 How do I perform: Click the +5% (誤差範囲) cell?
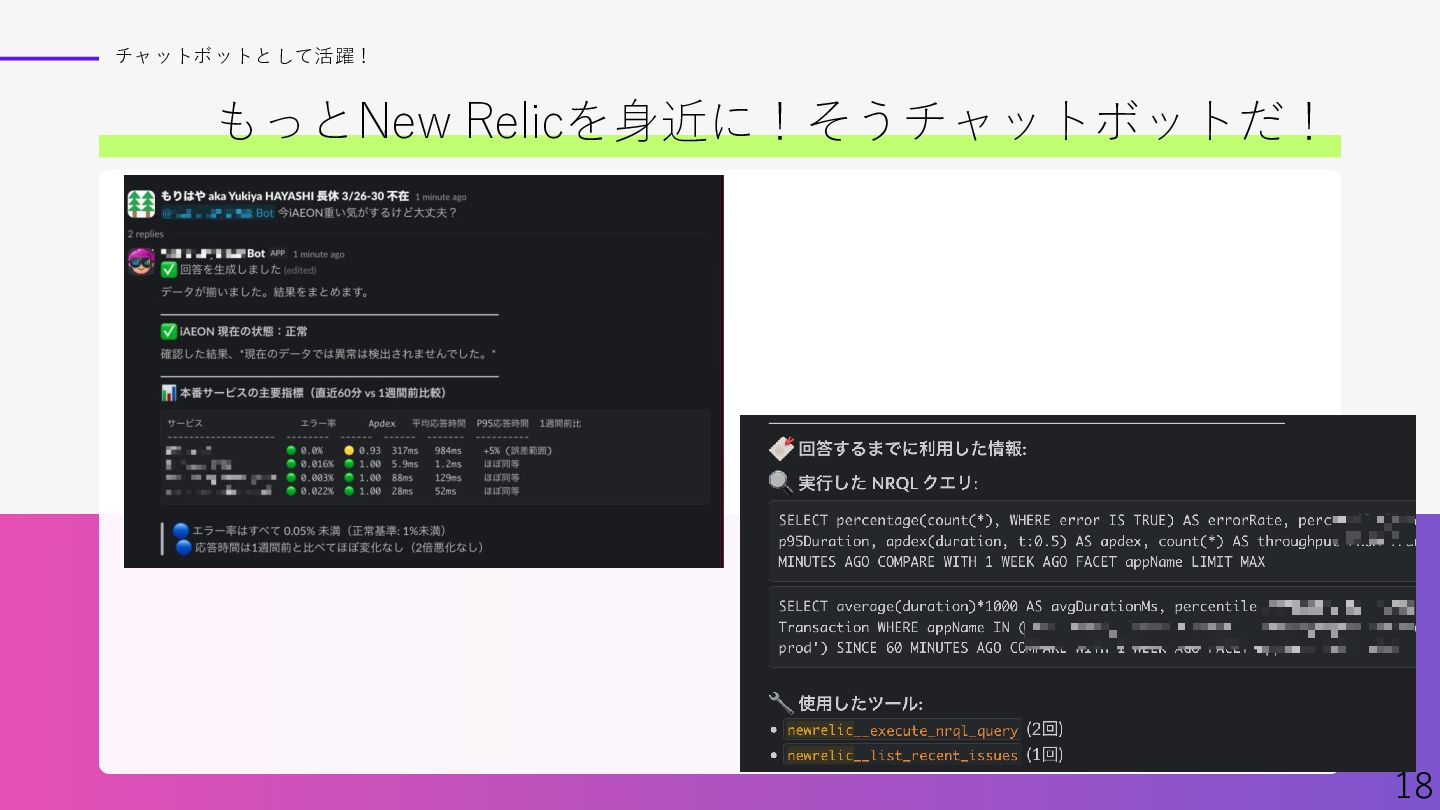pyautogui.click(x=518, y=451)
